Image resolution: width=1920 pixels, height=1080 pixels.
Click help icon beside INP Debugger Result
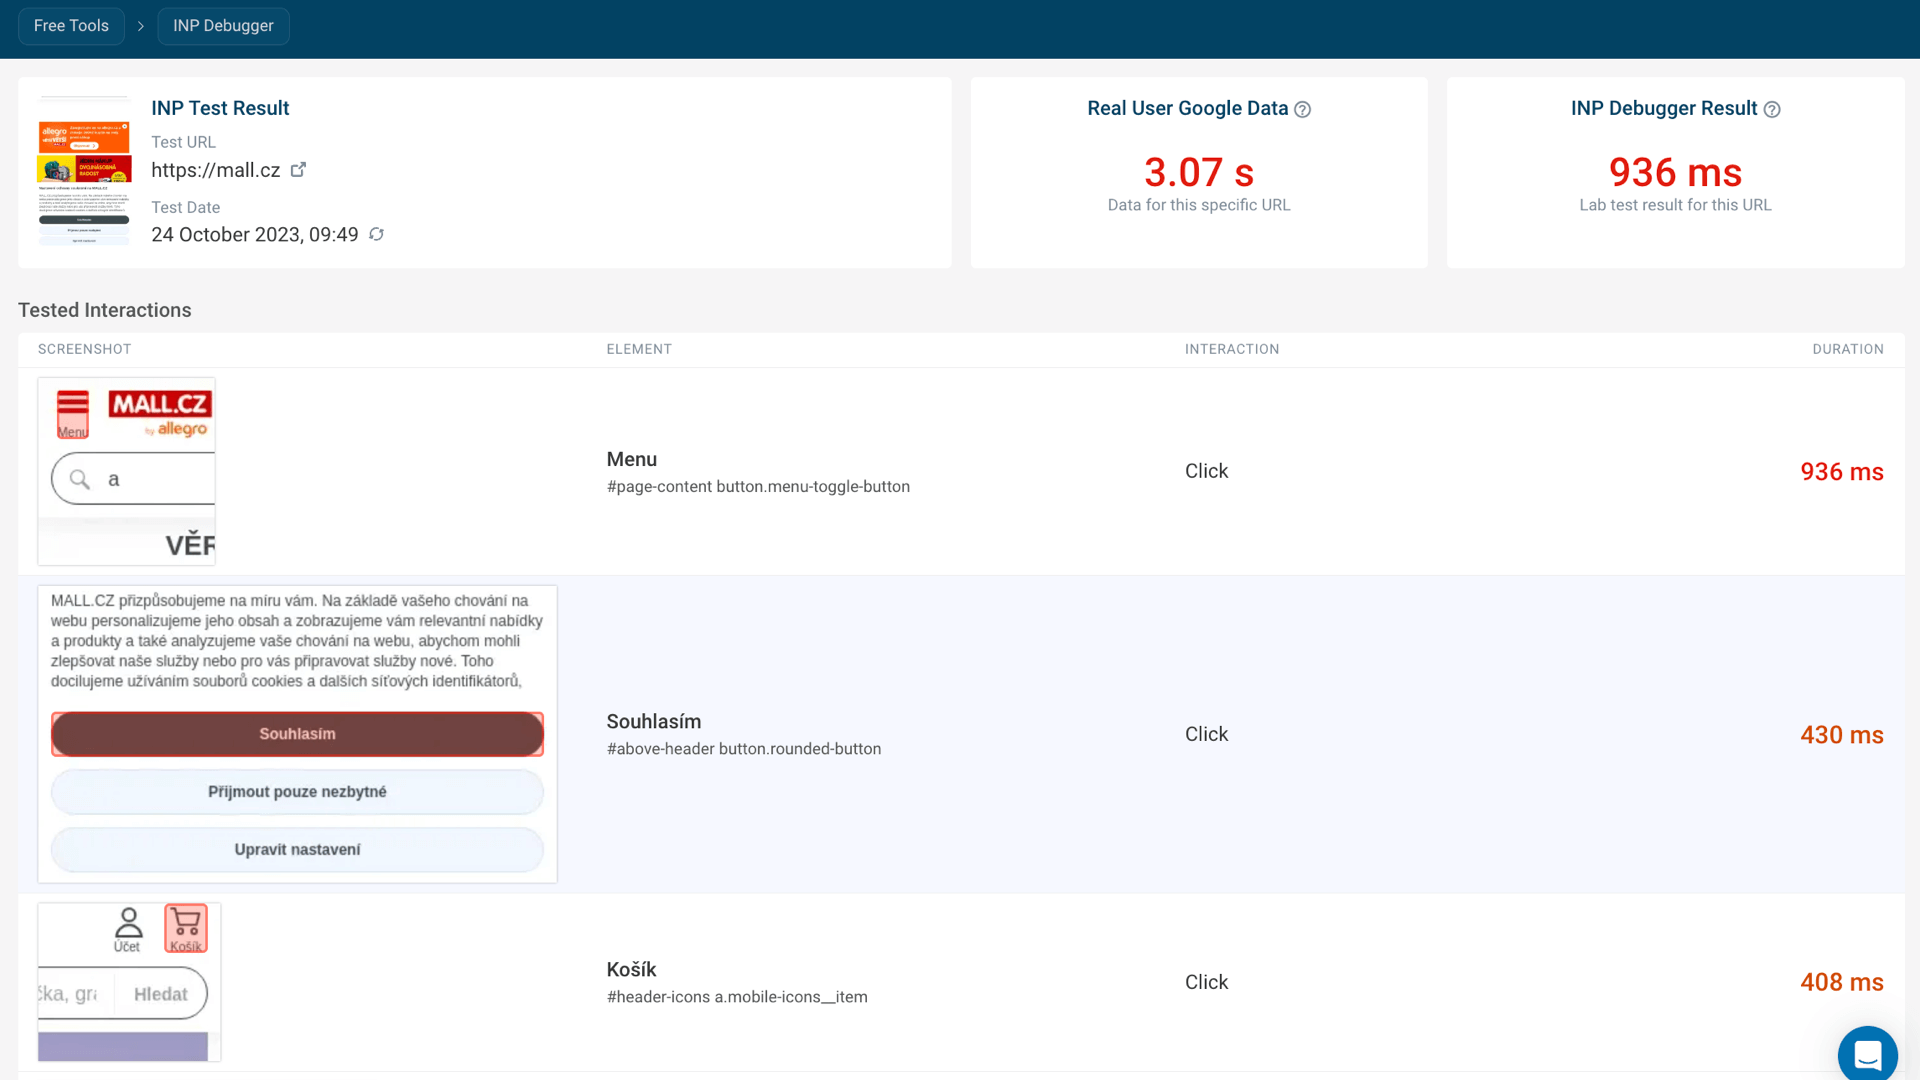(1772, 110)
